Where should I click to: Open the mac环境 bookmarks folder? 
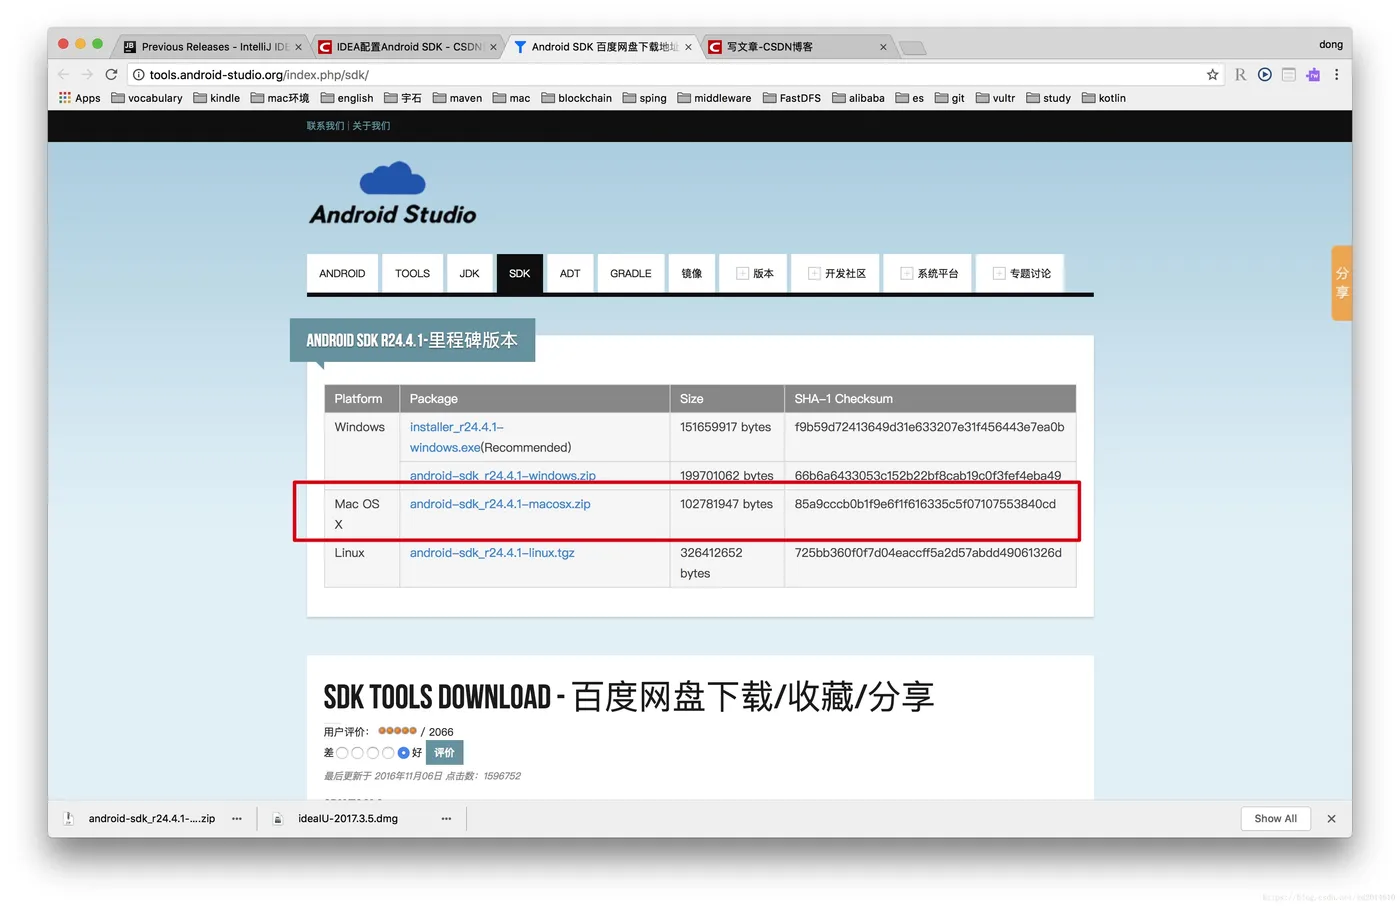click(280, 98)
